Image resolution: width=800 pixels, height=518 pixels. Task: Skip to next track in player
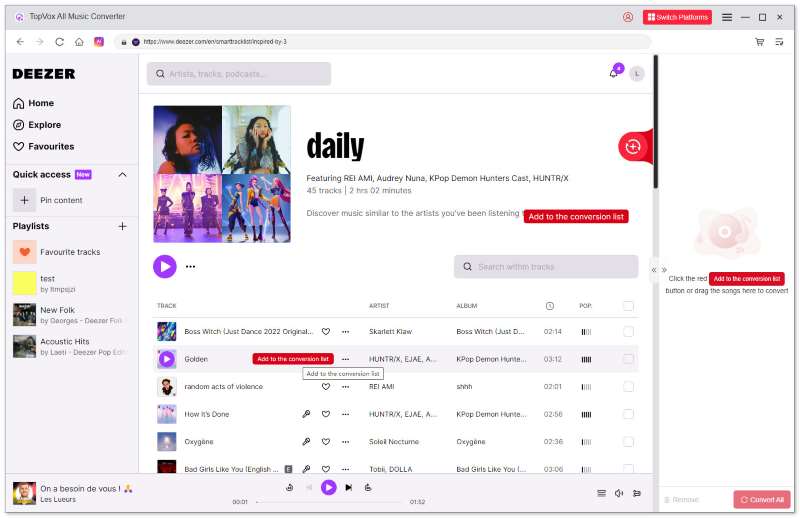tap(348, 488)
